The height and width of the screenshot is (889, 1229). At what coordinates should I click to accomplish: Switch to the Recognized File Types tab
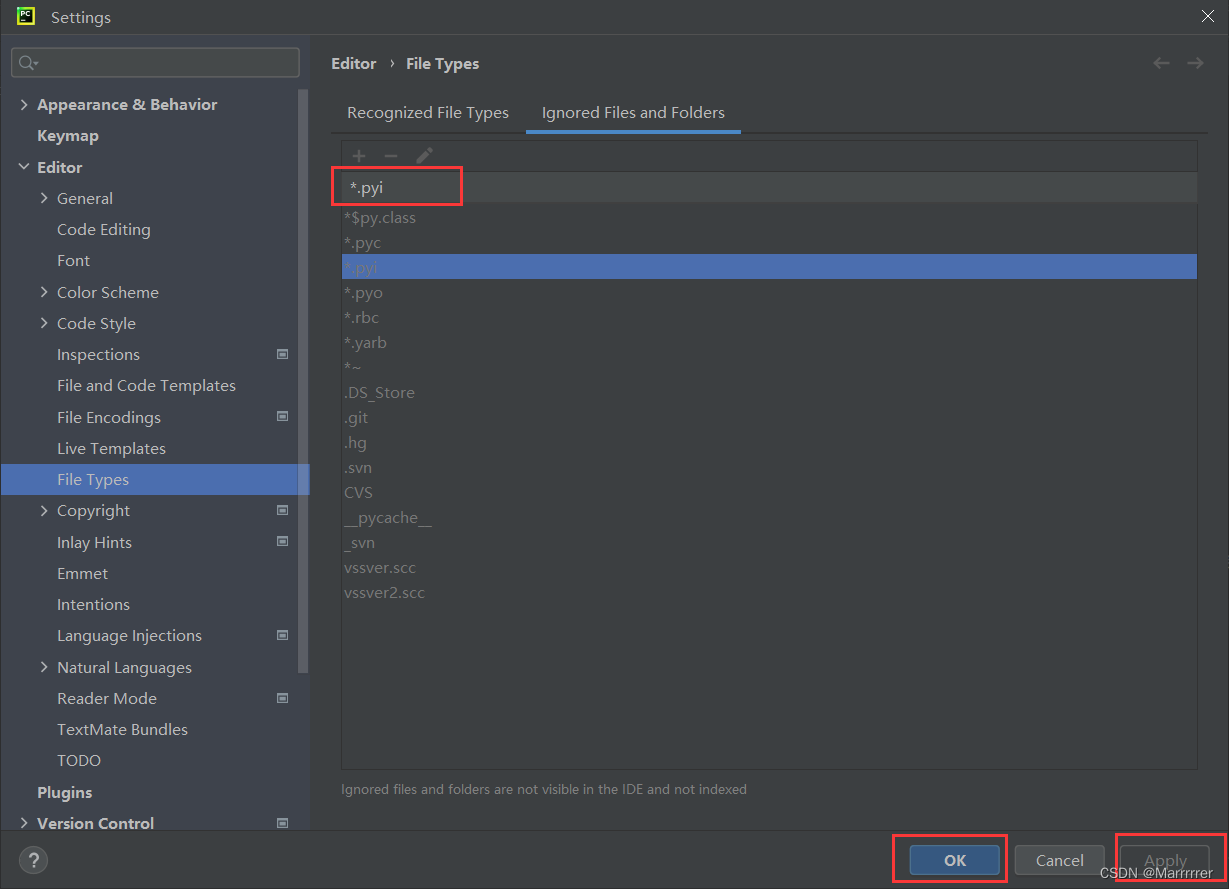click(428, 113)
